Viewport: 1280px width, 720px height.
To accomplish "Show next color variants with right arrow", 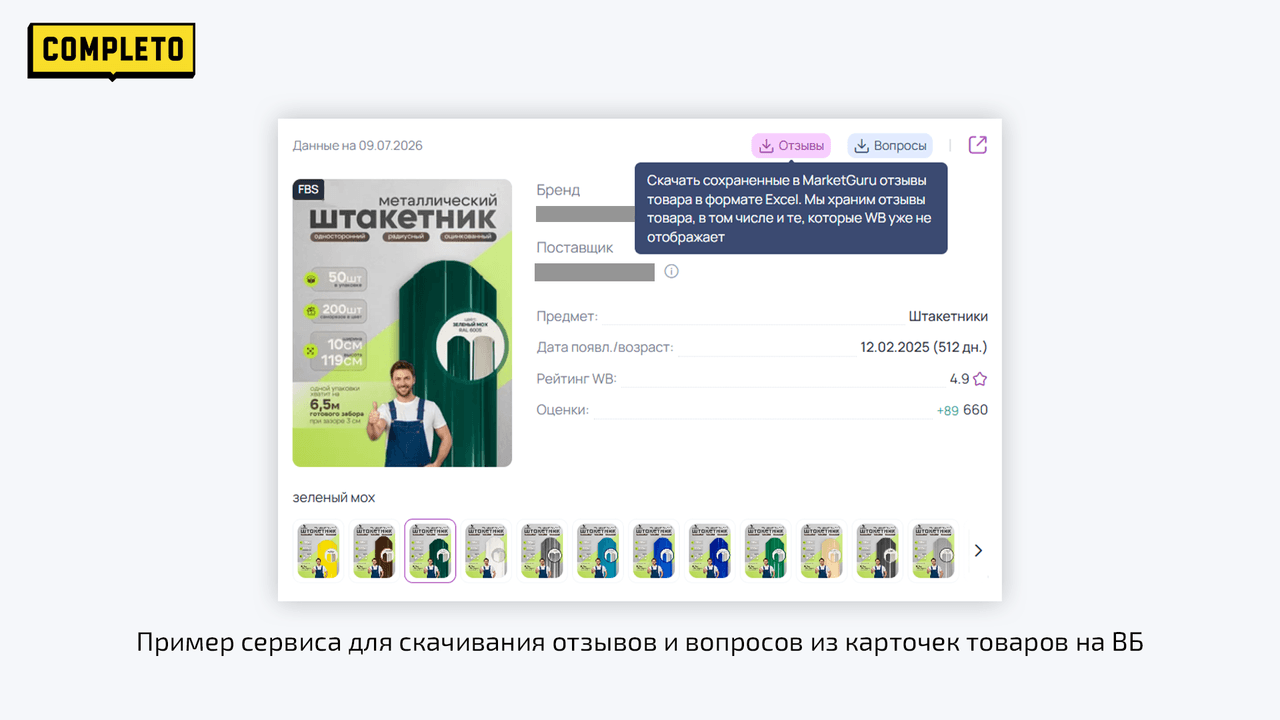I will 978,550.
